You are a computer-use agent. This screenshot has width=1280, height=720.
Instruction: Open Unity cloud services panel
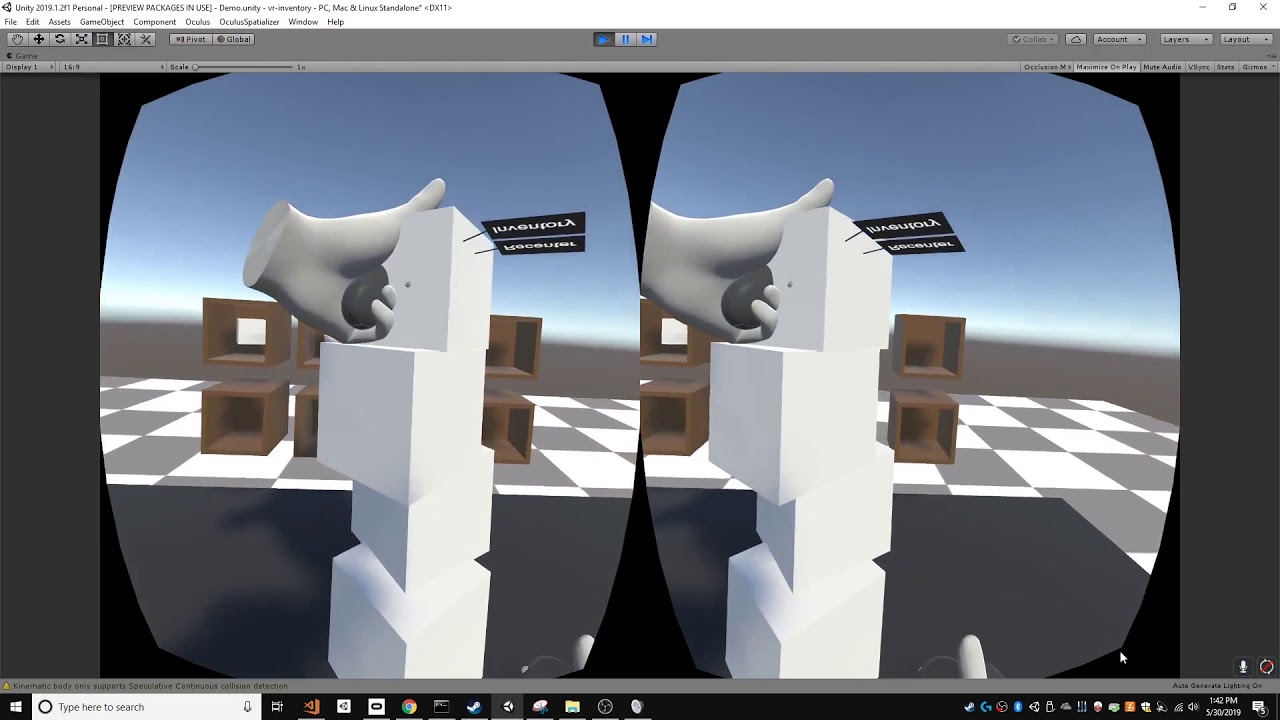(1076, 39)
